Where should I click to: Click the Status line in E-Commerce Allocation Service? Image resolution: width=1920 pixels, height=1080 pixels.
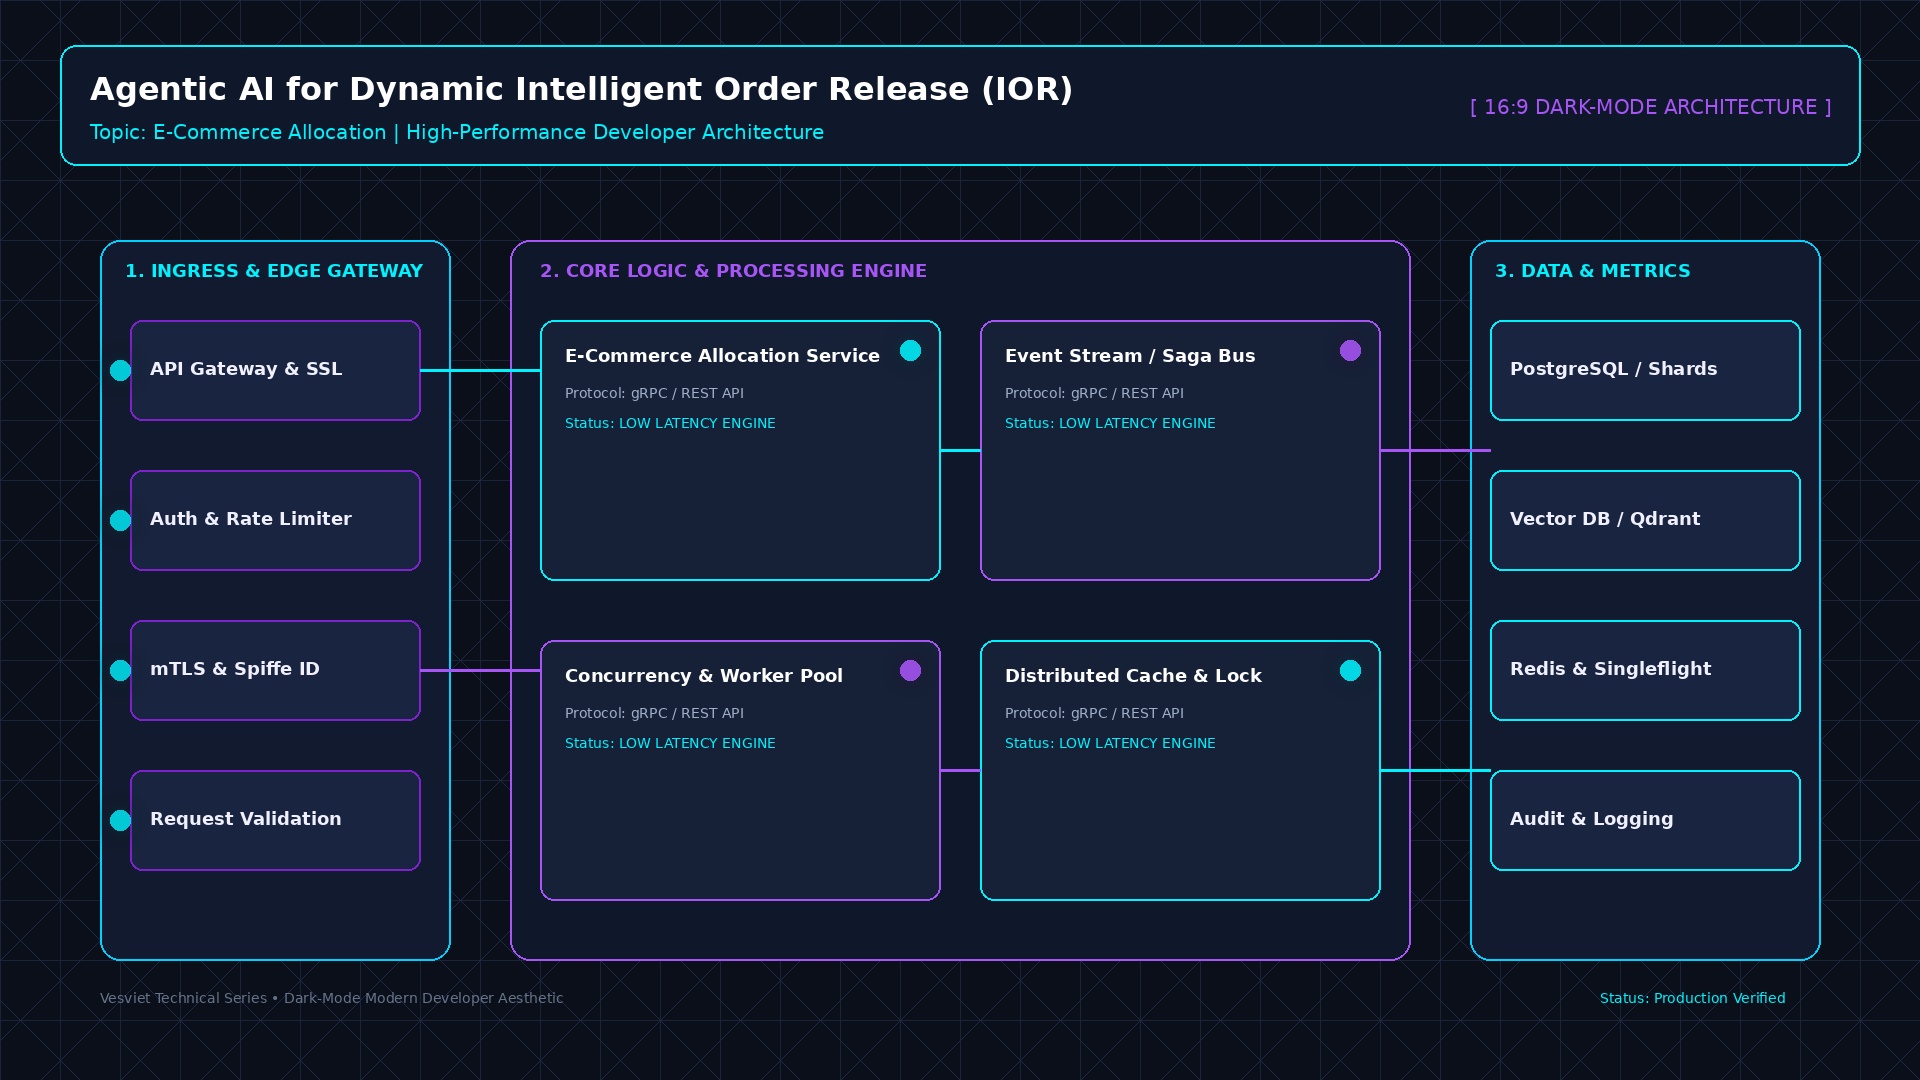pos(670,423)
